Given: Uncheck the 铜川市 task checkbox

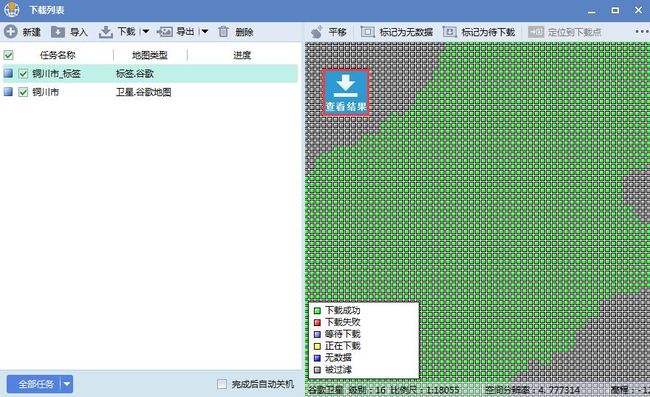Looking at the screenshot, I should [x=23, y=92].
